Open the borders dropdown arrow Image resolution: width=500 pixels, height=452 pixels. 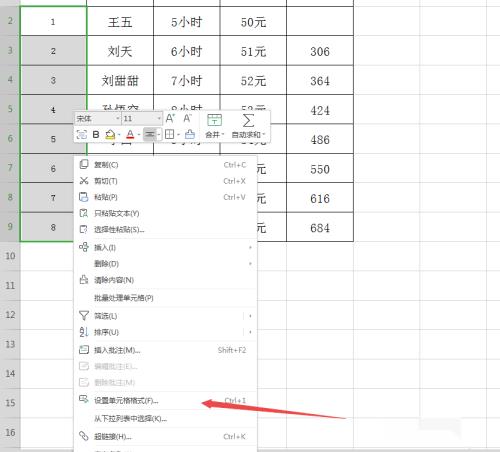pos(179,135)
